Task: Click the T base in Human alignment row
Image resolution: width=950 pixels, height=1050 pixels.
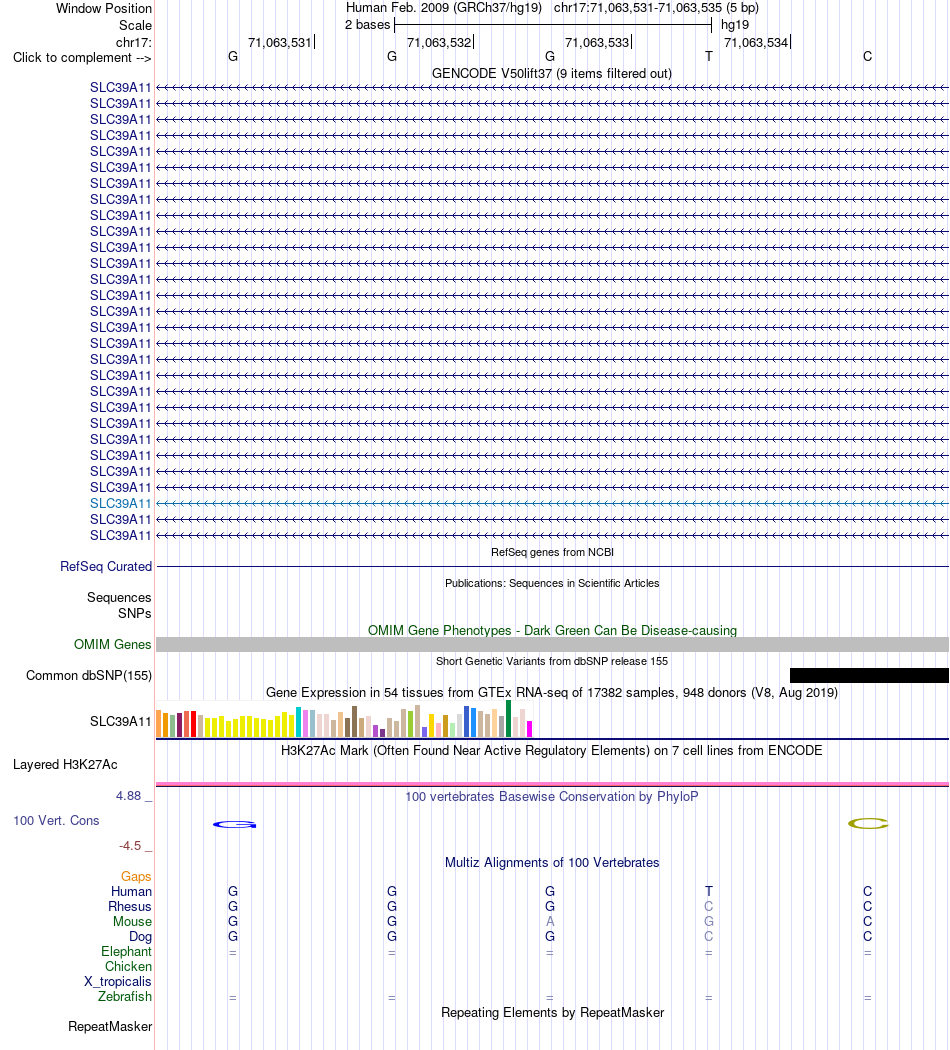Action: click(708, 891)
